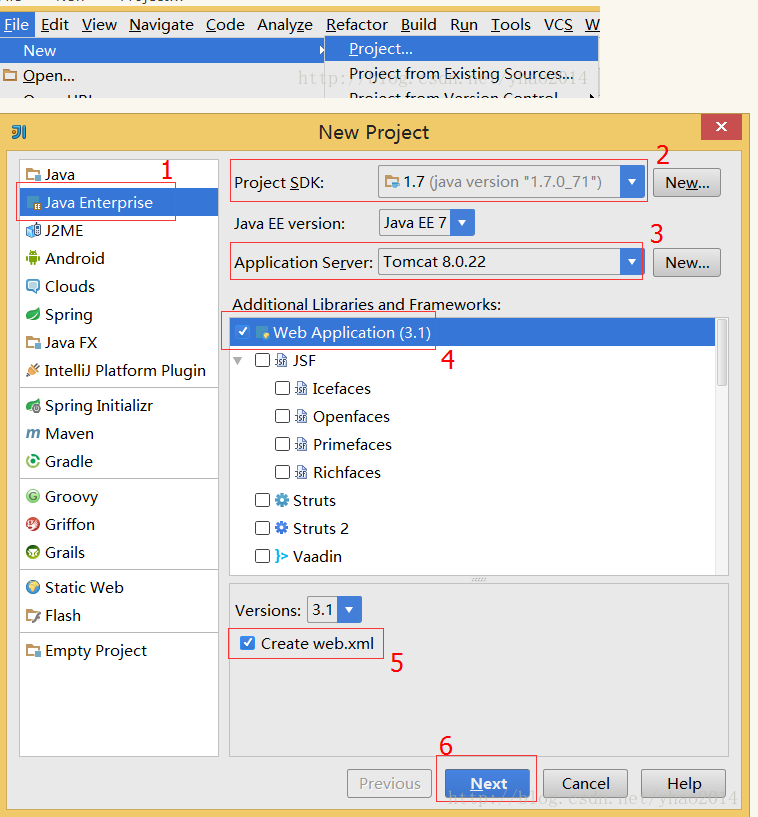Click the Primefaces JSF icon
This screenshot has height=817, width=758.
point(301,444)
